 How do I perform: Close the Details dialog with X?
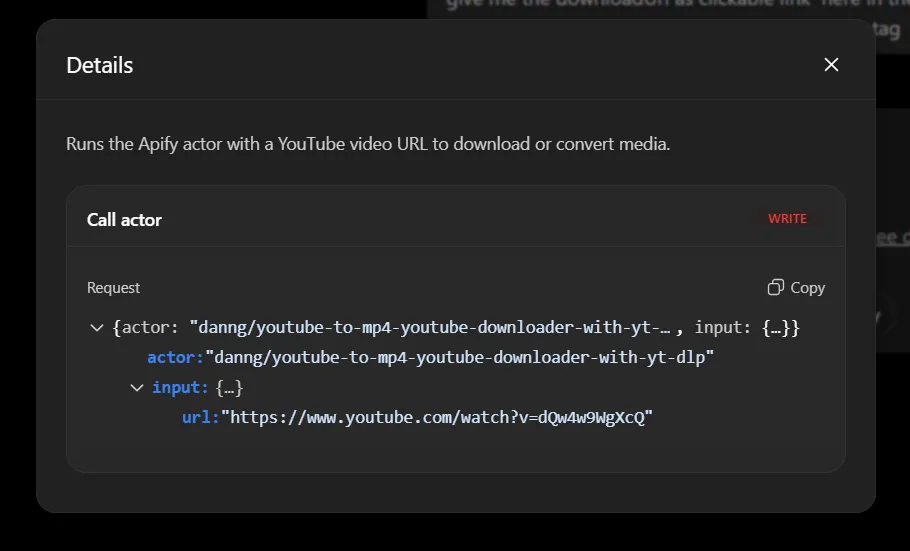(x=831, y=64)
